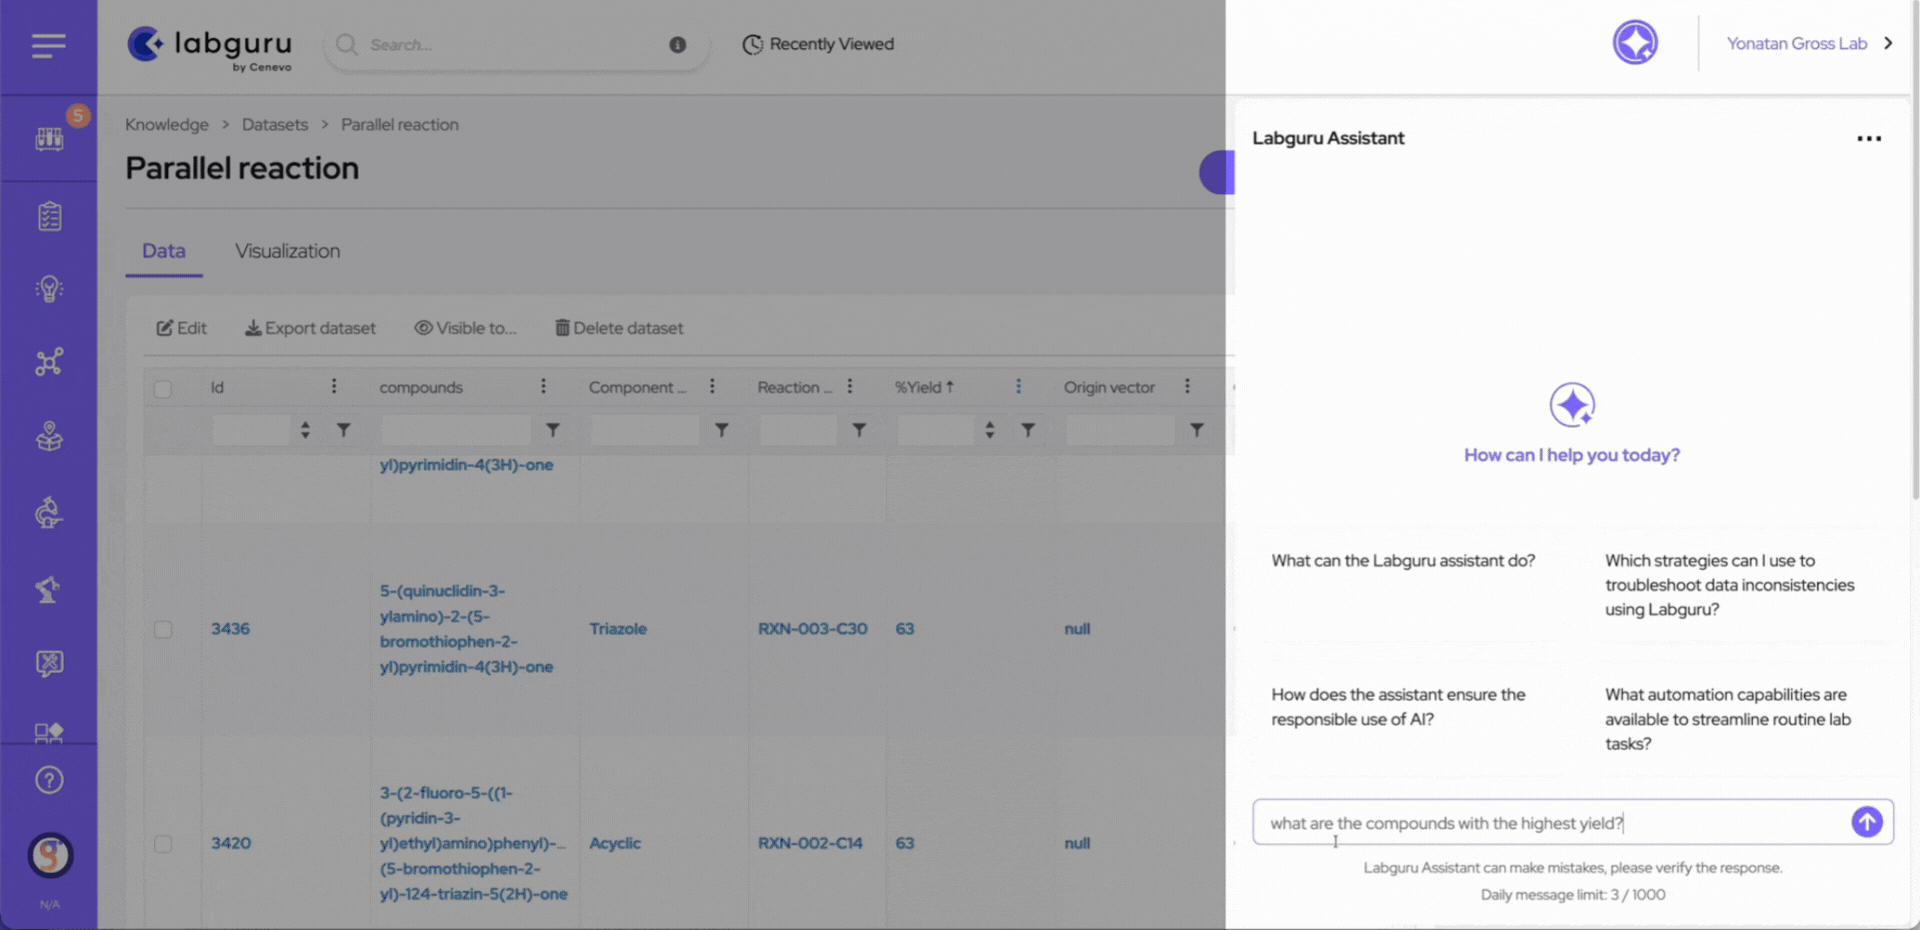
Task: Select the clipboard protocols icon in sidebar
Action: pyautogui.click(x=48, y=215)
